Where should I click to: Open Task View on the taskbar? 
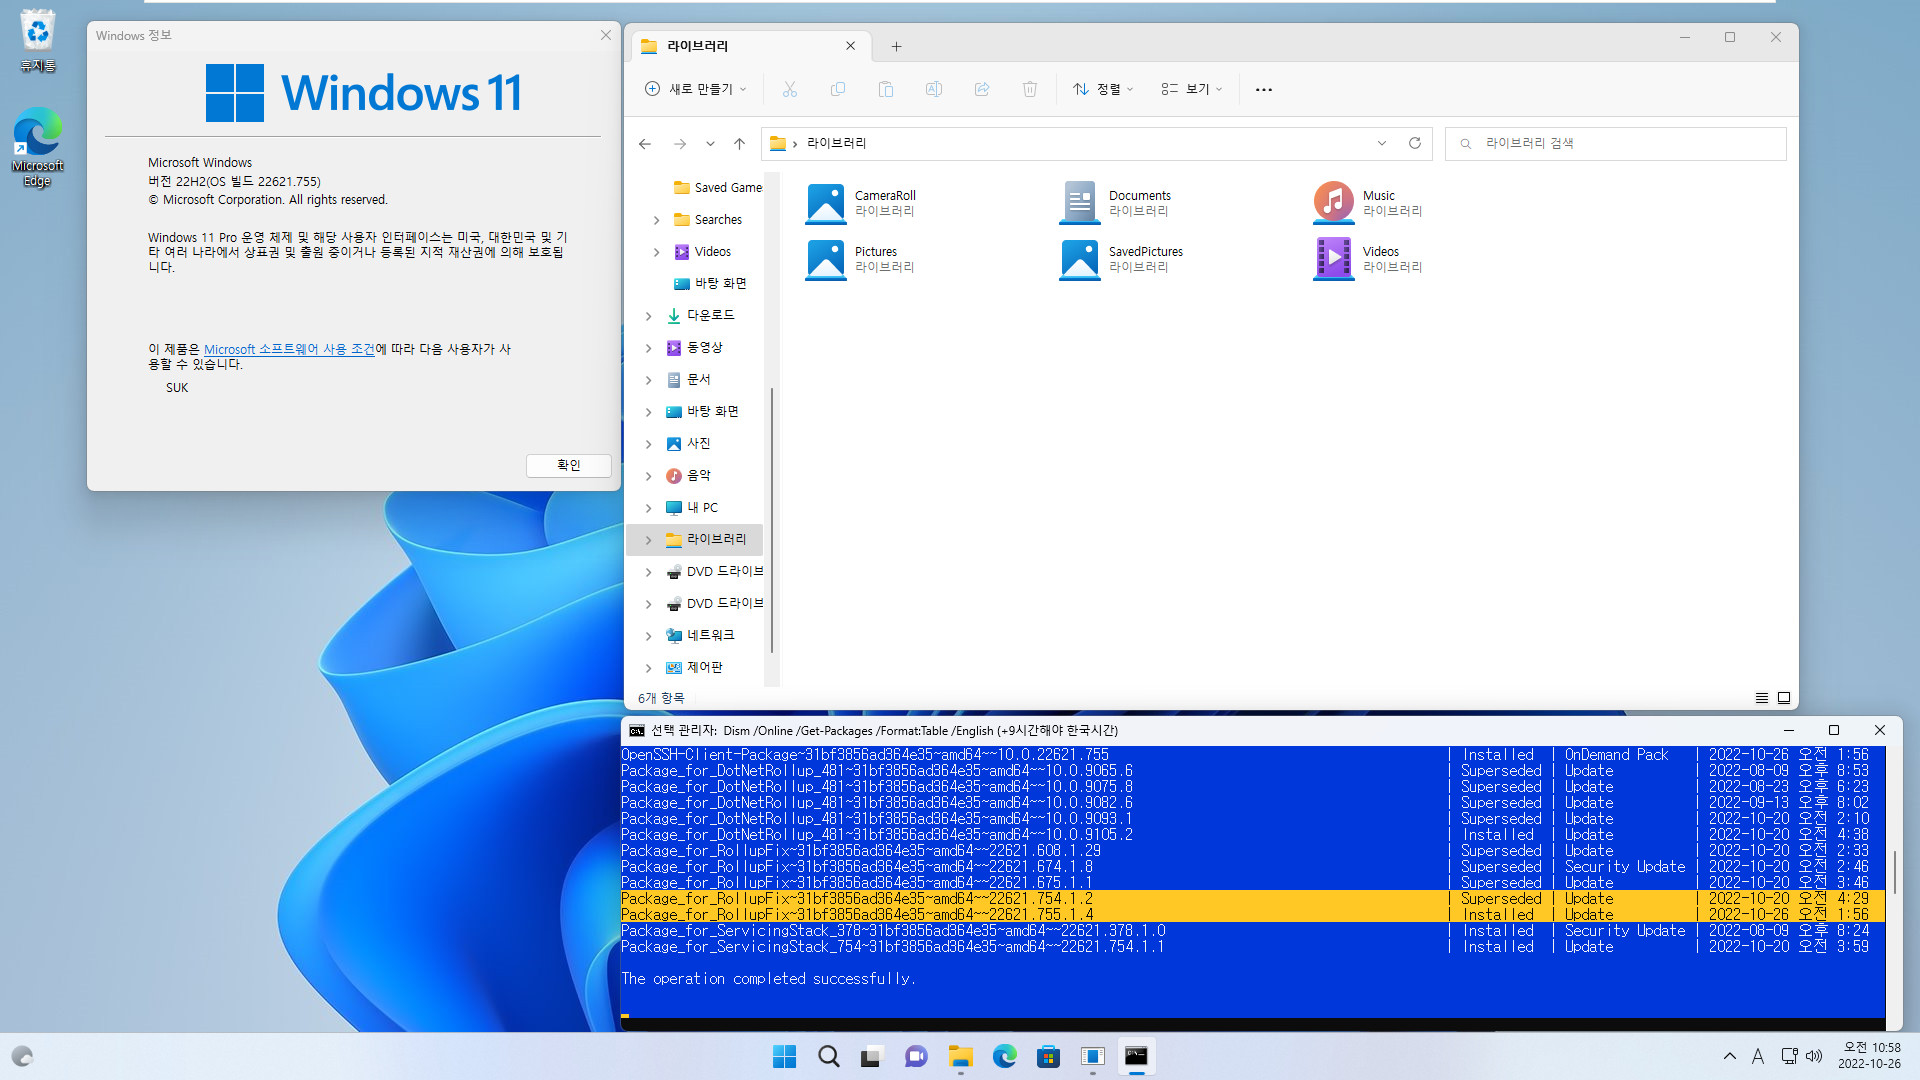point(872,1056)
